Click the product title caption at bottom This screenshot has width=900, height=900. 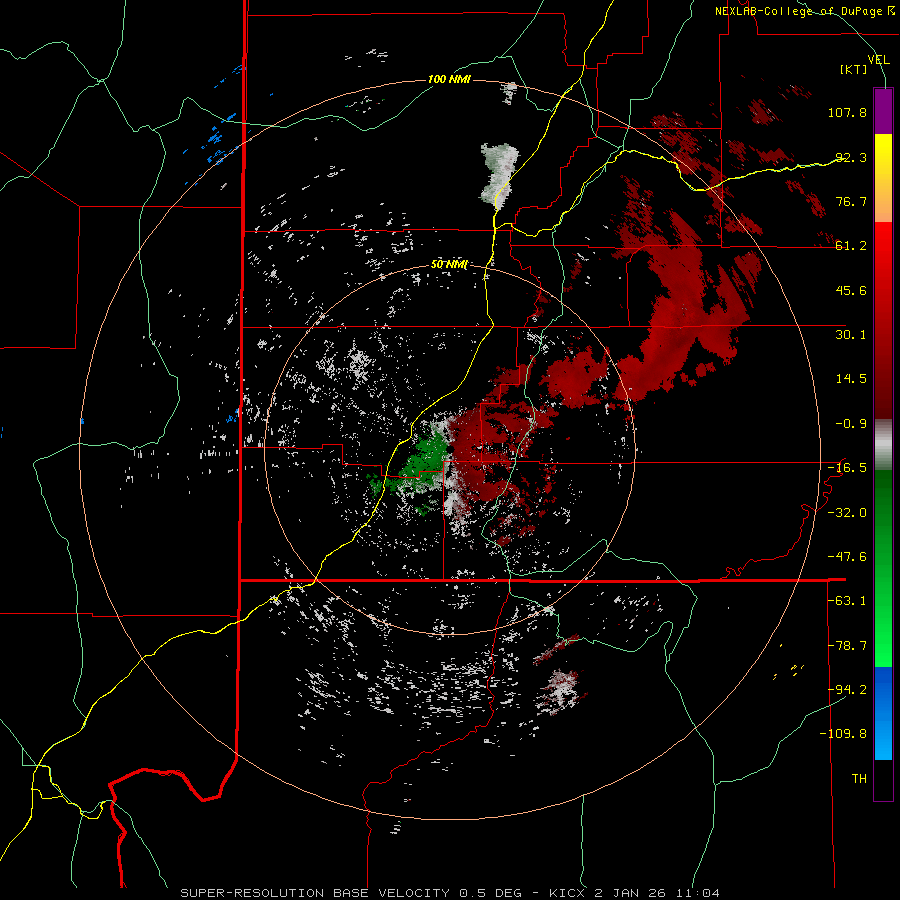pyautogui.click(x=449, y=893)
